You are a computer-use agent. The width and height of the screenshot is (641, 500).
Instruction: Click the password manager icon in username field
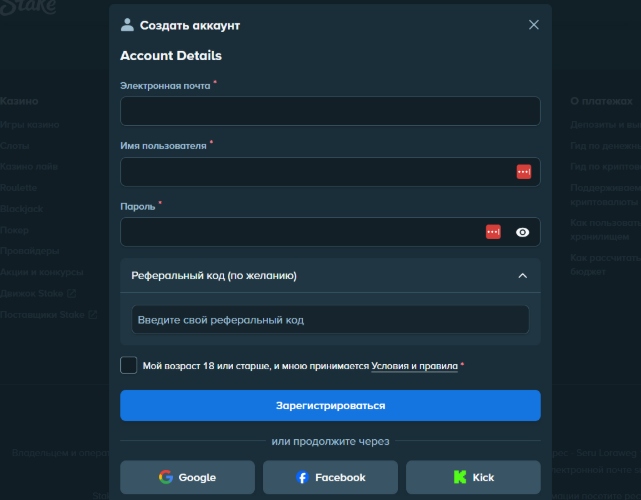pyautogui.click(x=524, y=172)
